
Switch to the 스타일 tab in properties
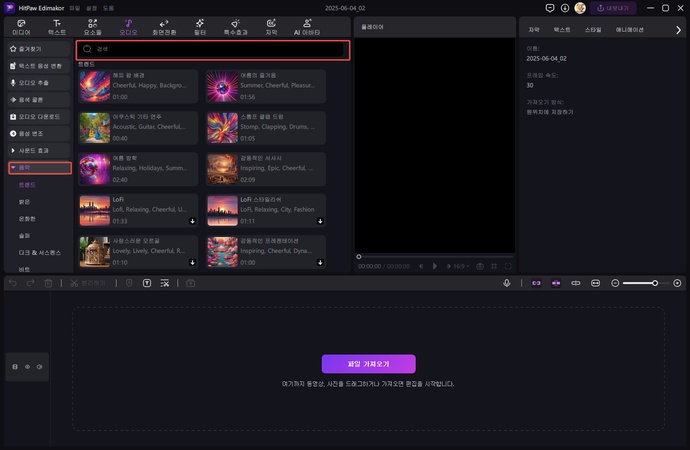tap(592, 30)
